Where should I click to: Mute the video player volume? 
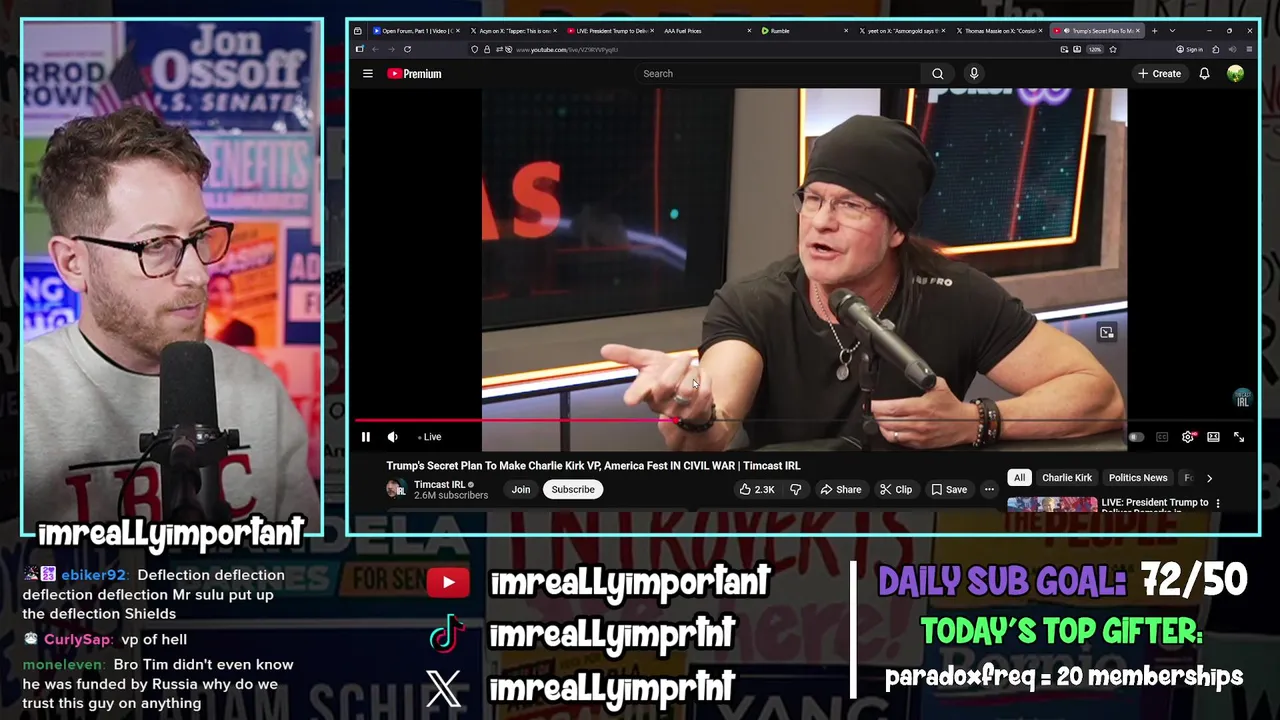pyautogui.click(x=392, y=437)
